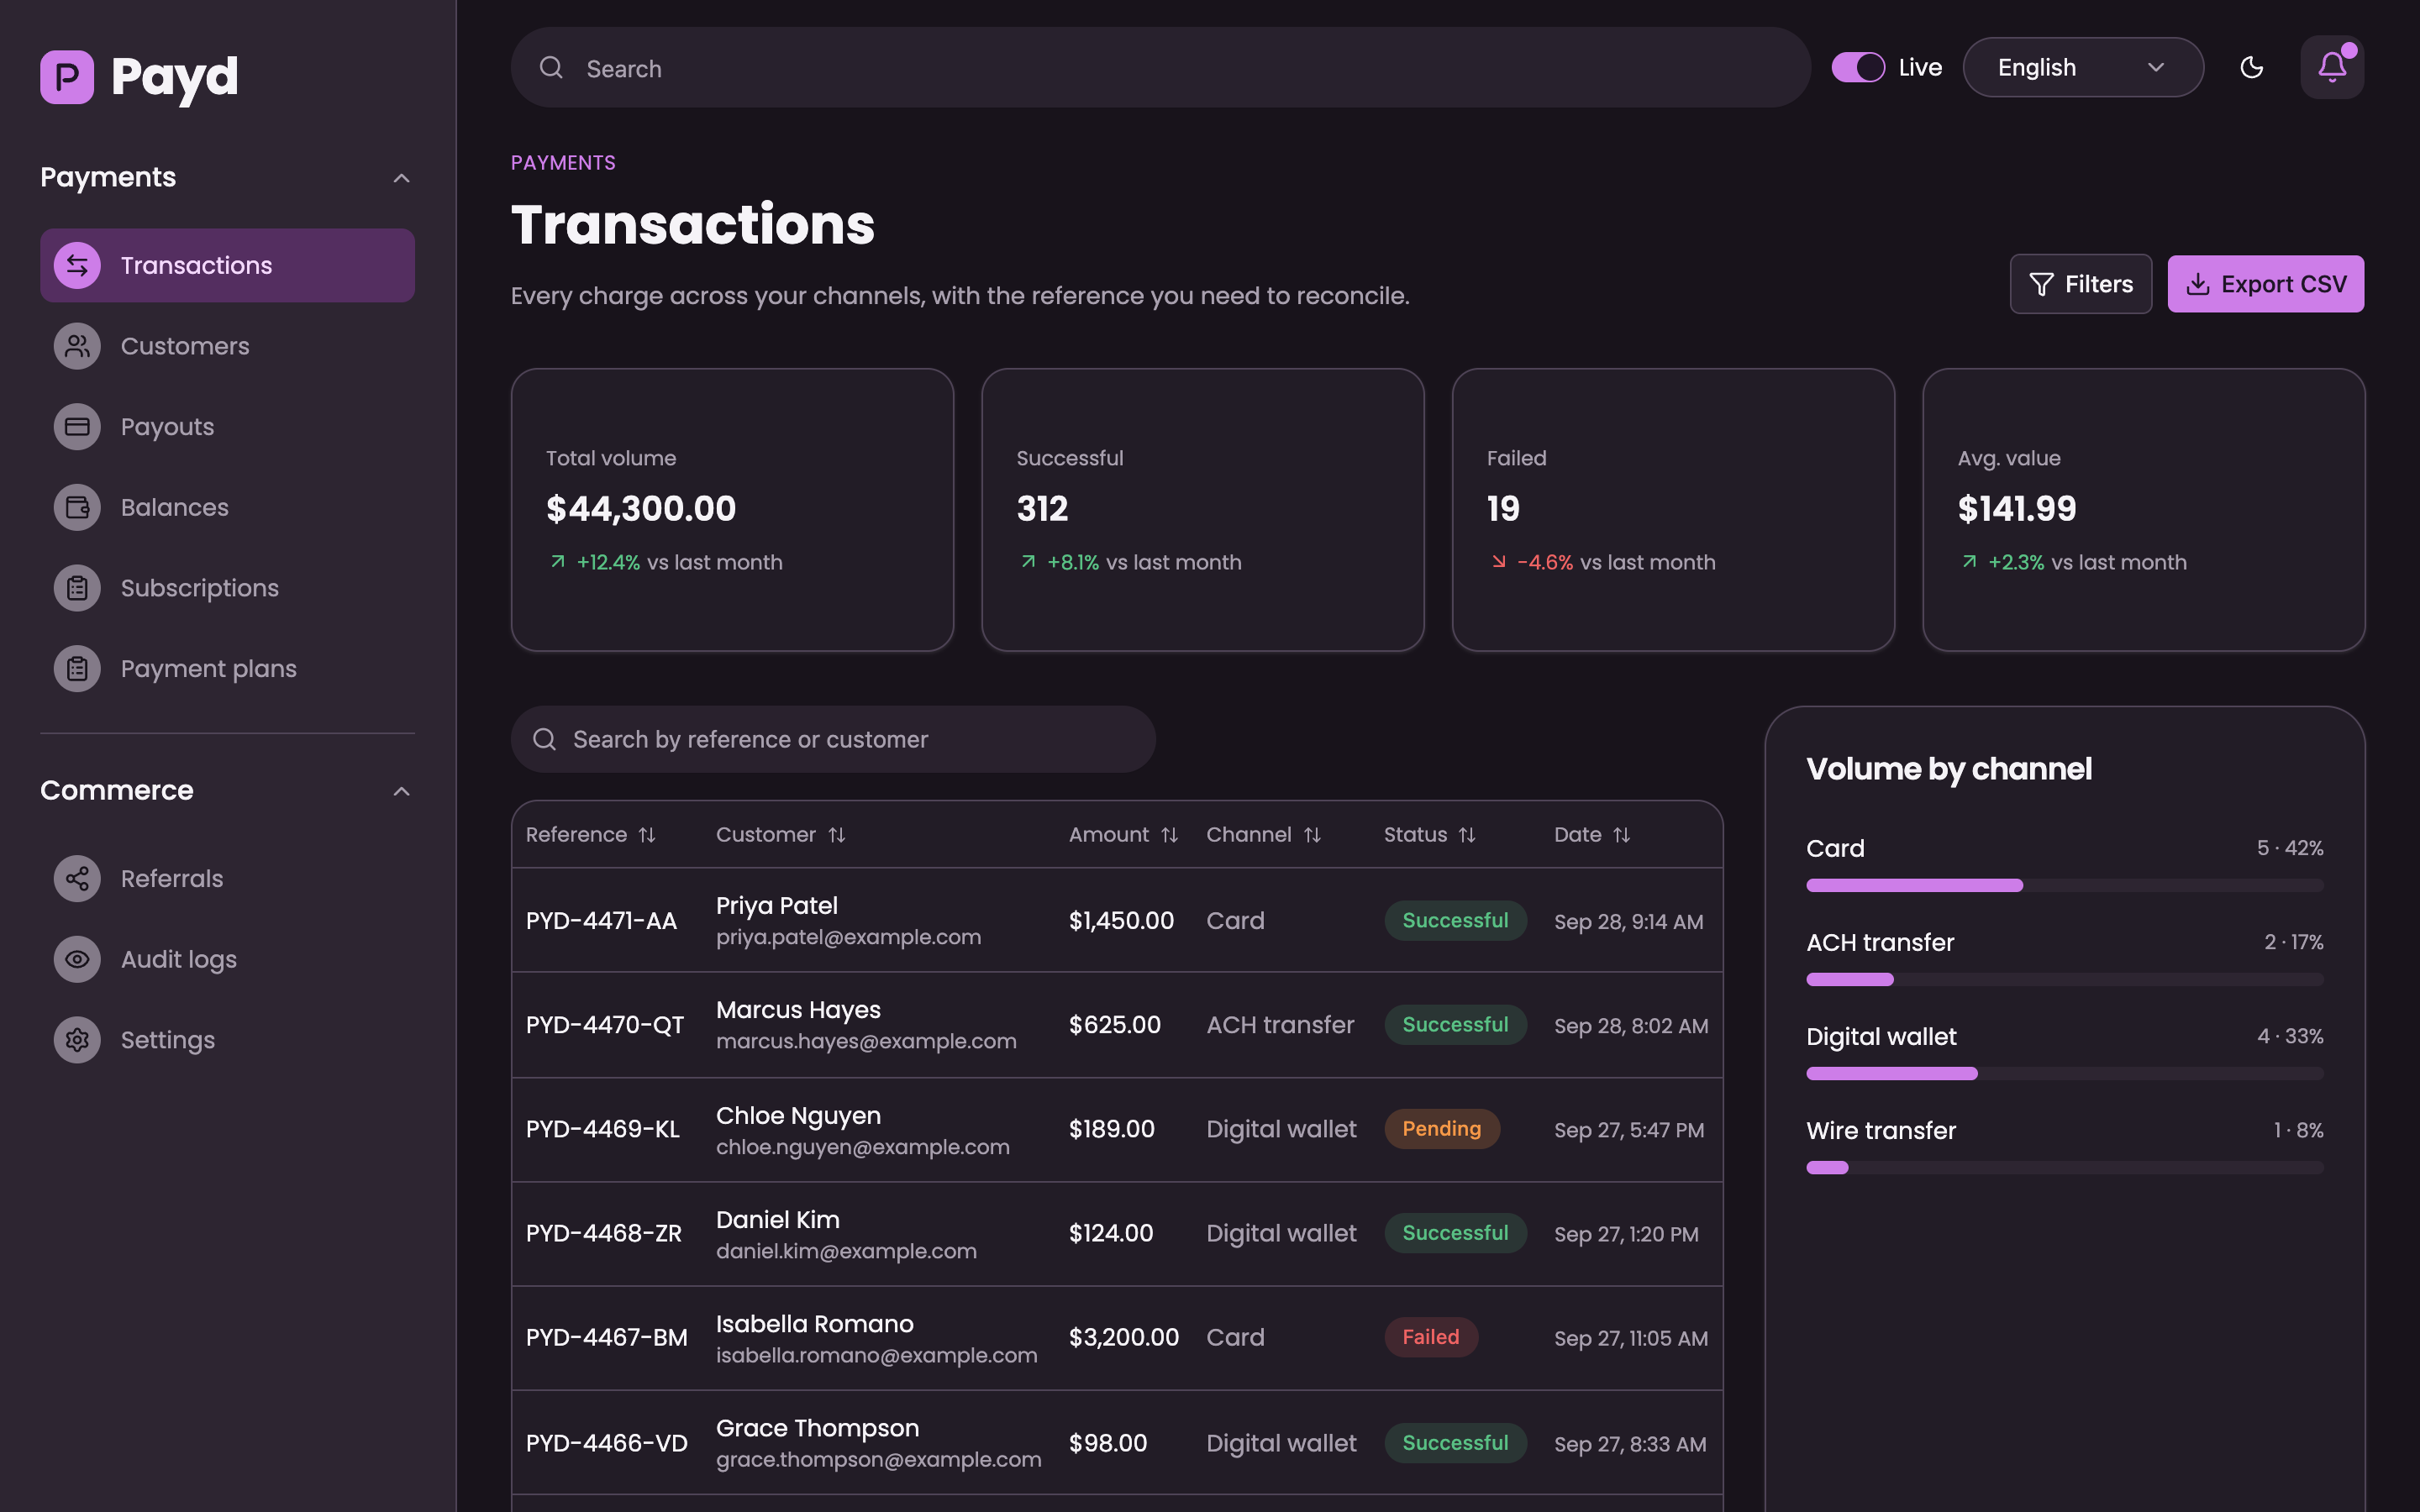
Task: Click the $3,200.00 amount cell
Action: (x=1123, y=1337)
